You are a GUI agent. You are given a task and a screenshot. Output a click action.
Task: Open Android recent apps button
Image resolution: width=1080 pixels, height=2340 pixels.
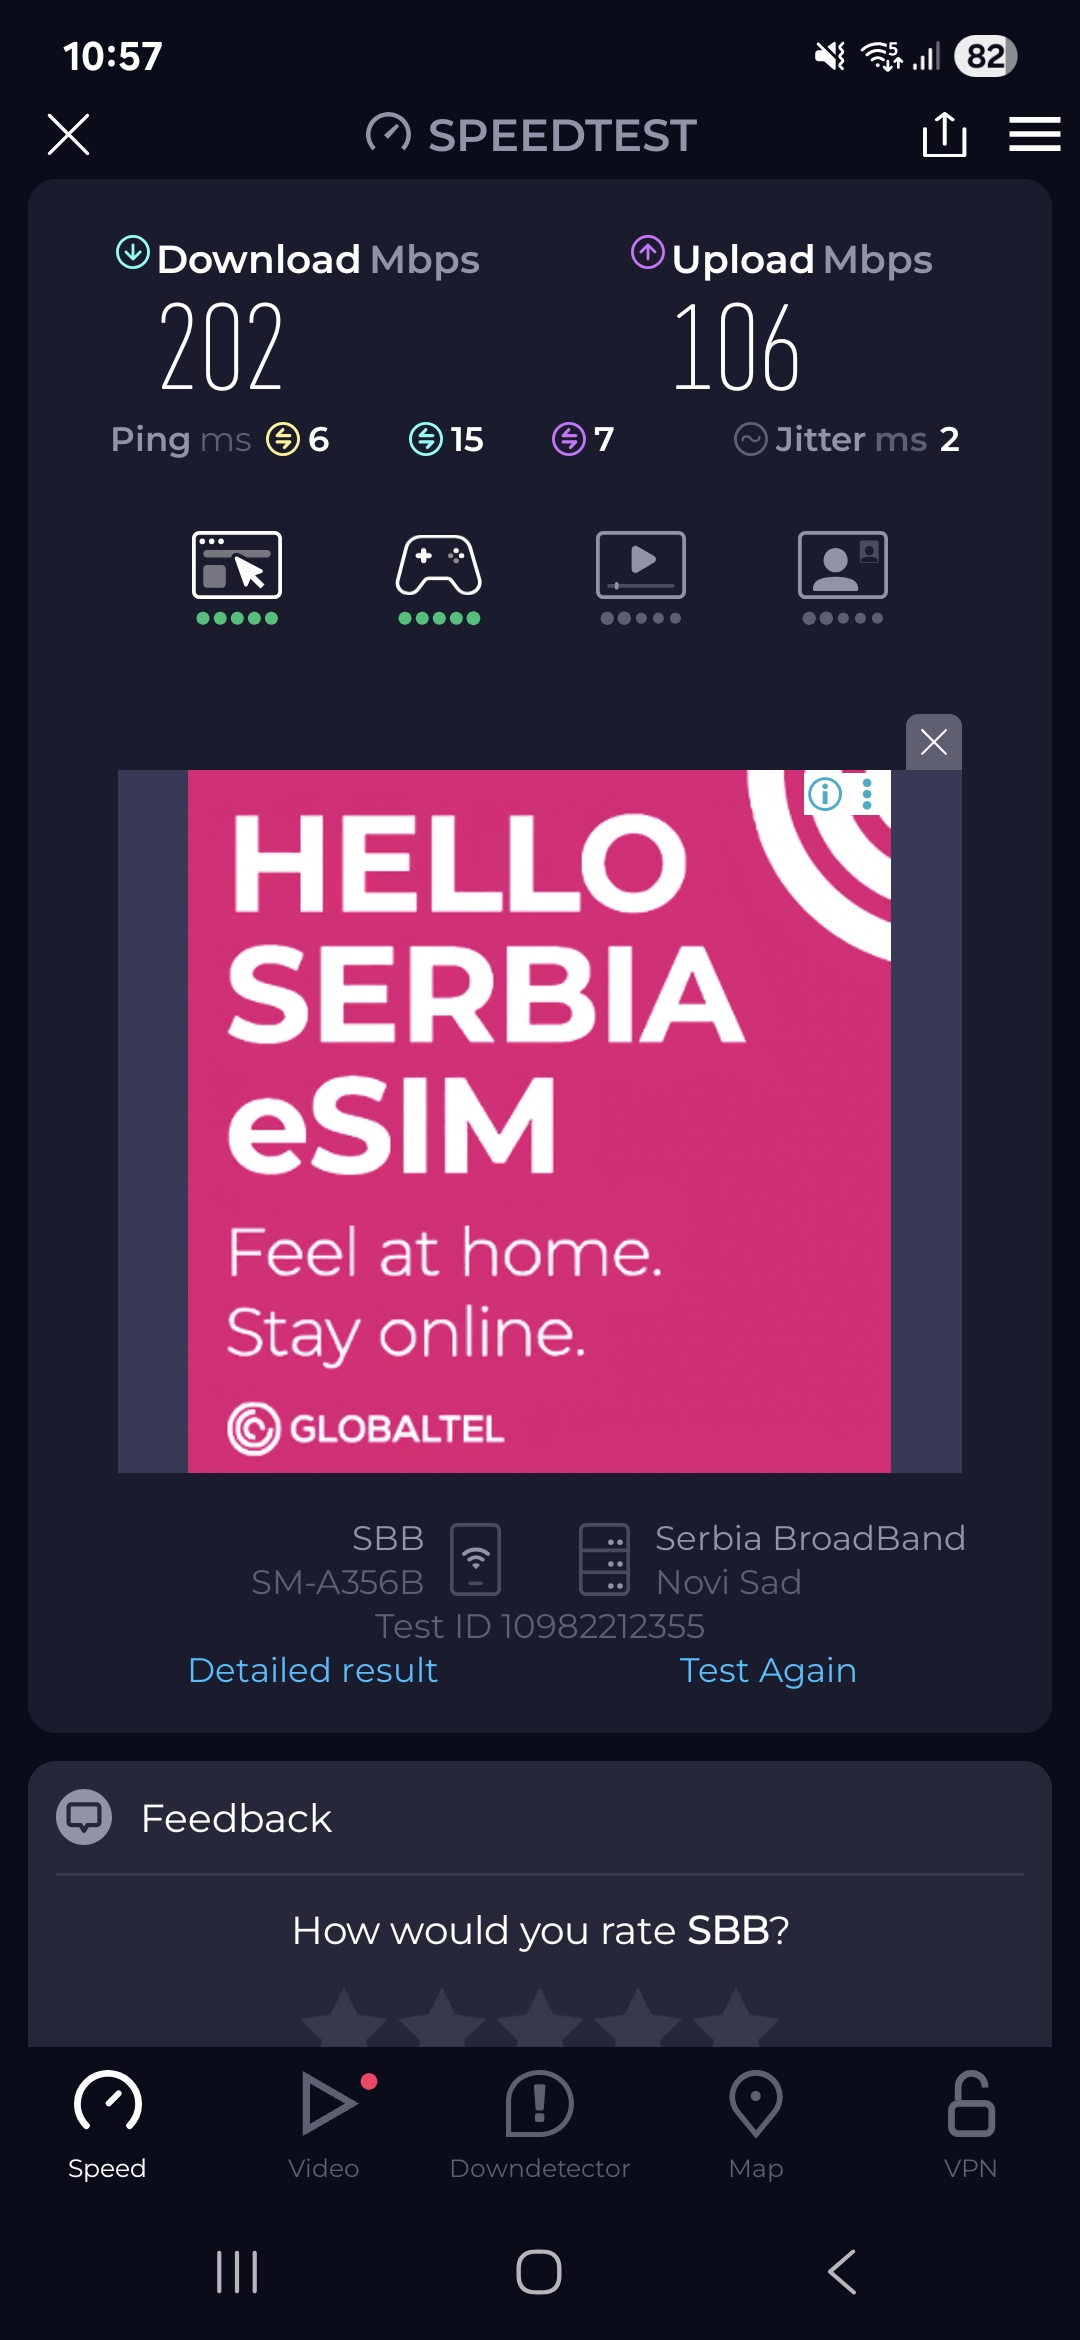pos(237,2272)
